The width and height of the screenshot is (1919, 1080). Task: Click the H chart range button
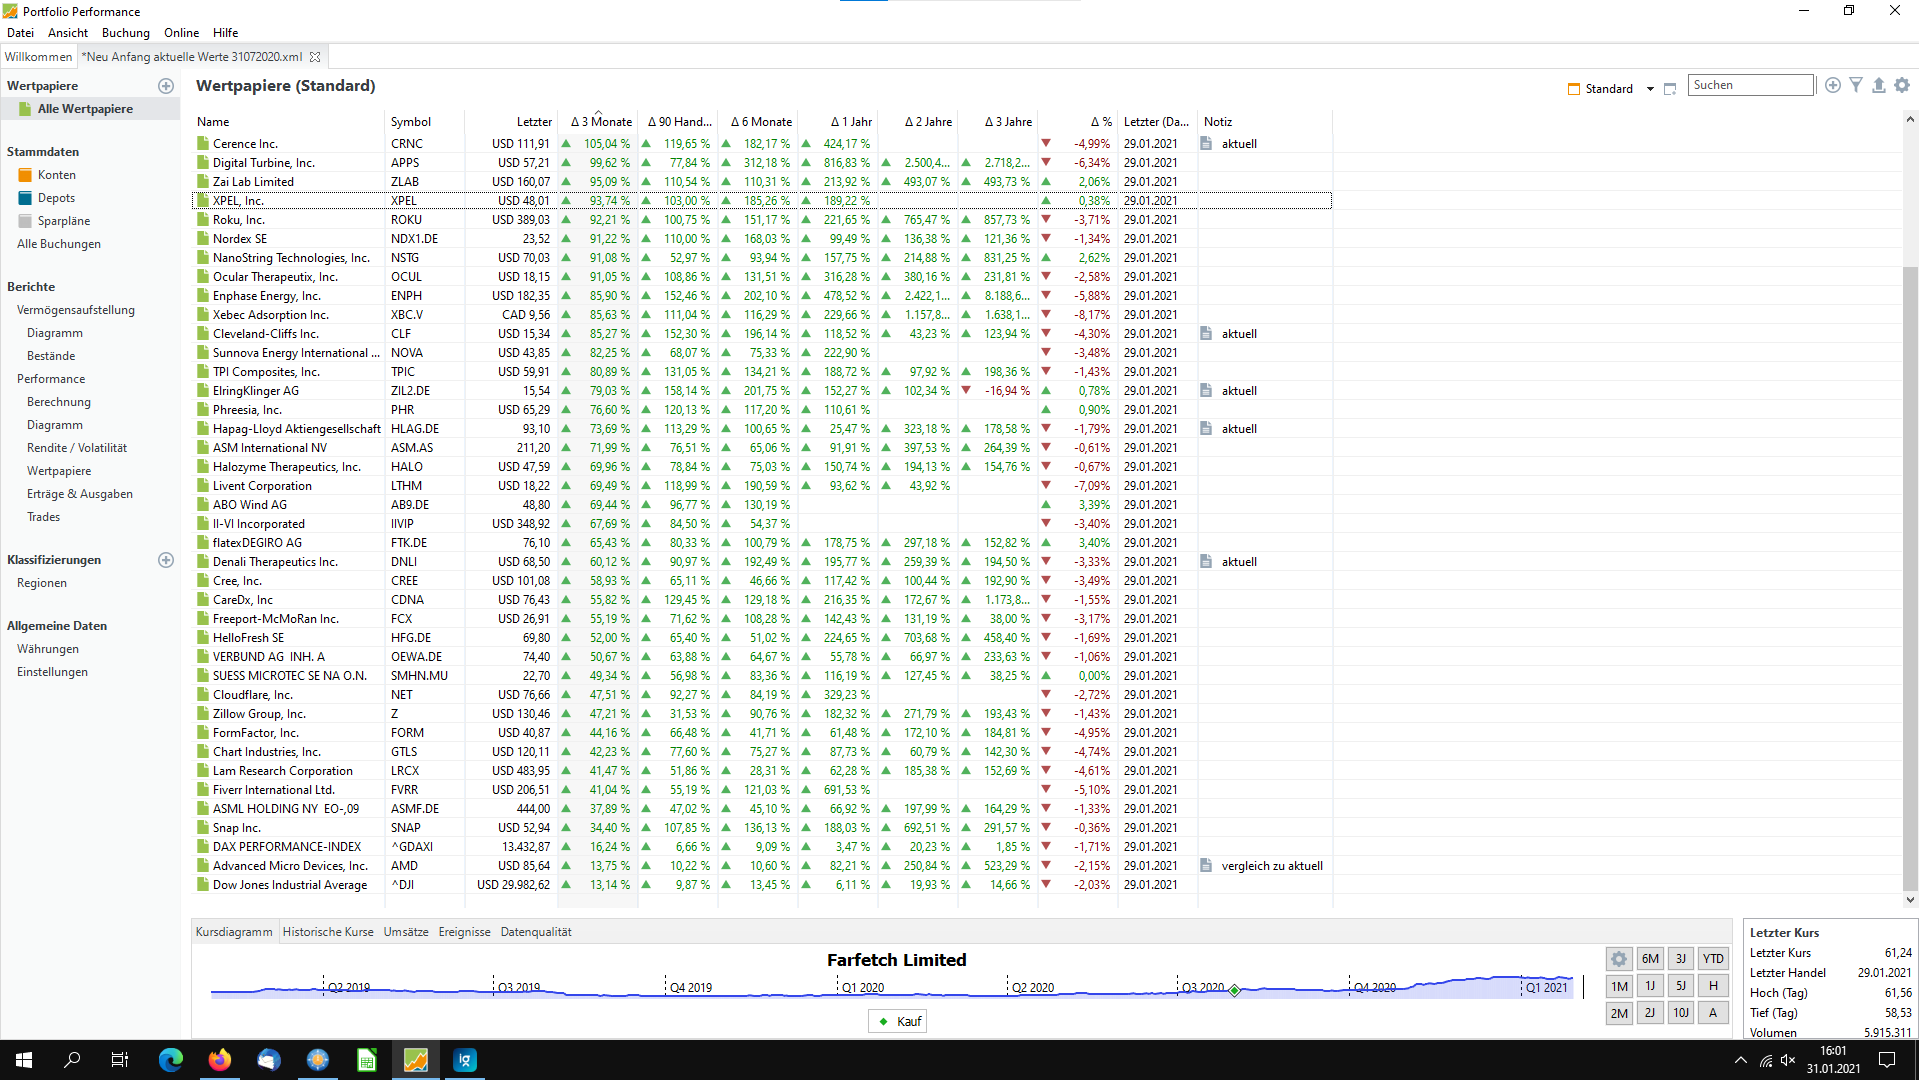(1713, 986)
